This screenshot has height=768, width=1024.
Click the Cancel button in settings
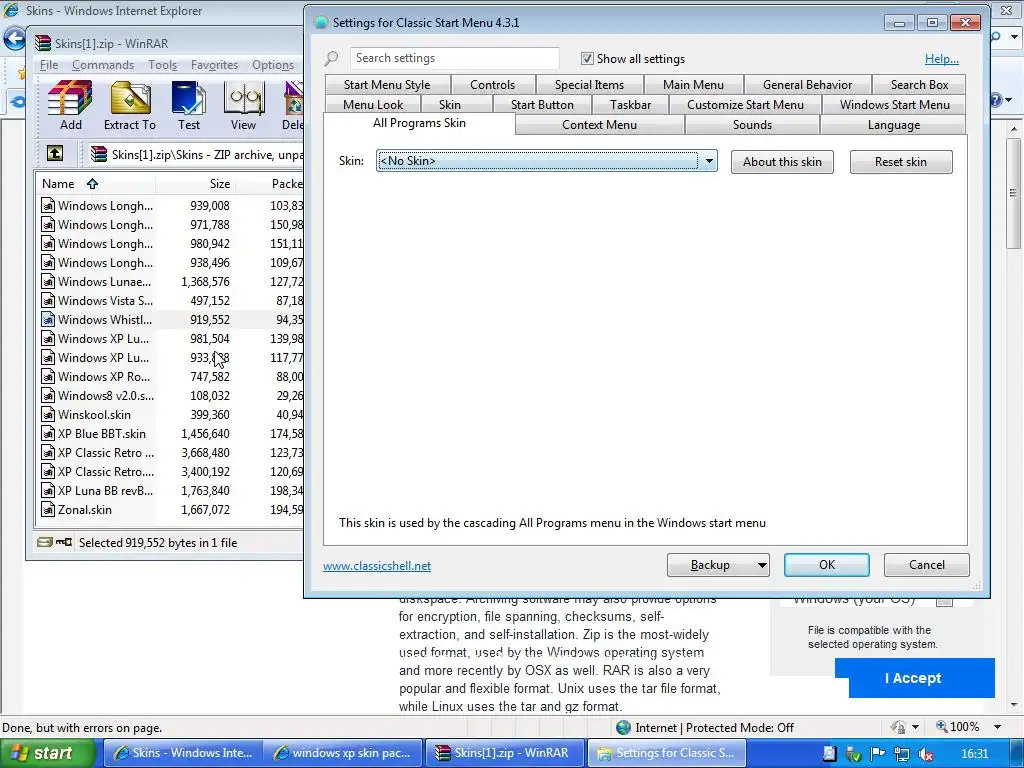coord(926,565)
